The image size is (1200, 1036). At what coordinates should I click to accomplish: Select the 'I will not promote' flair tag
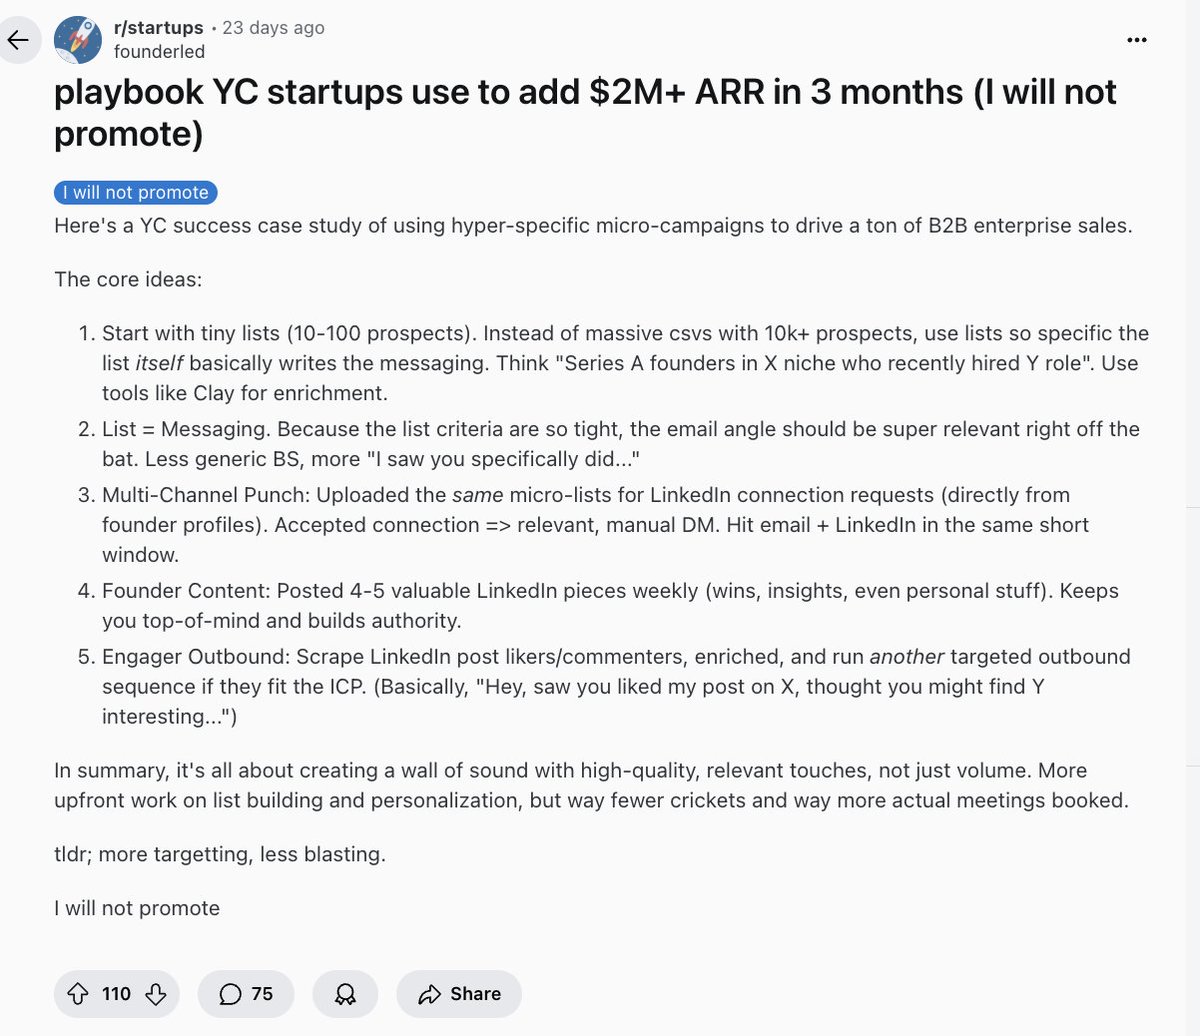tap(135, 192)
